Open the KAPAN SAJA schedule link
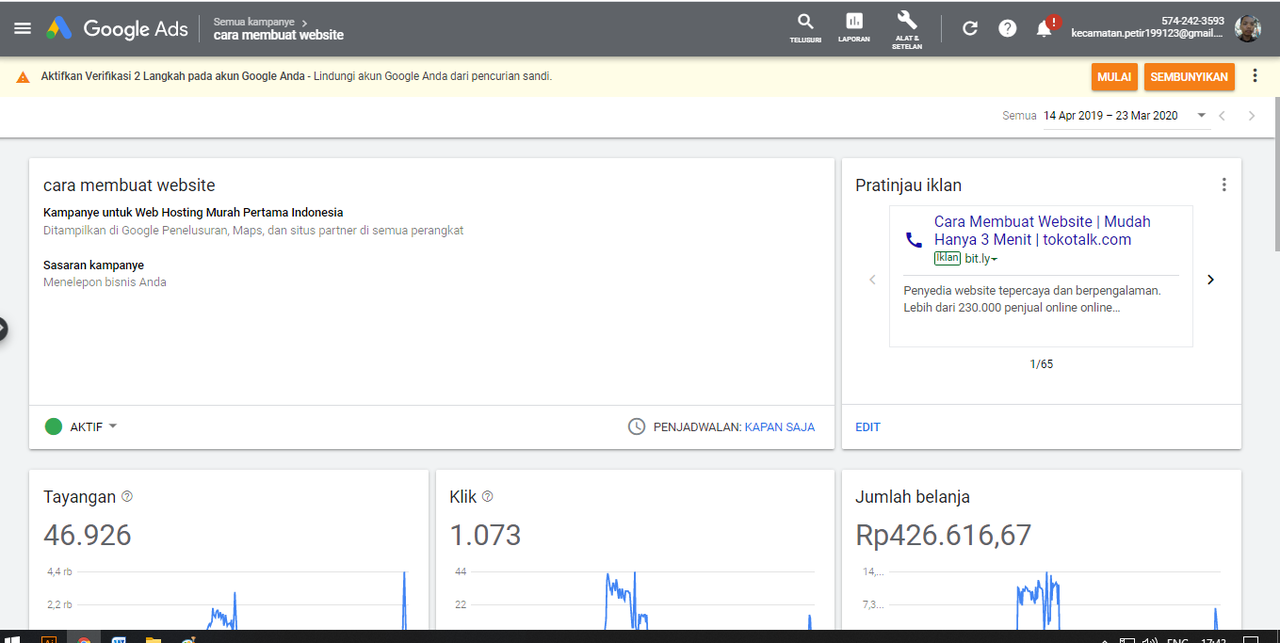The image size is (1280, 643). click(x=780, y=427)
